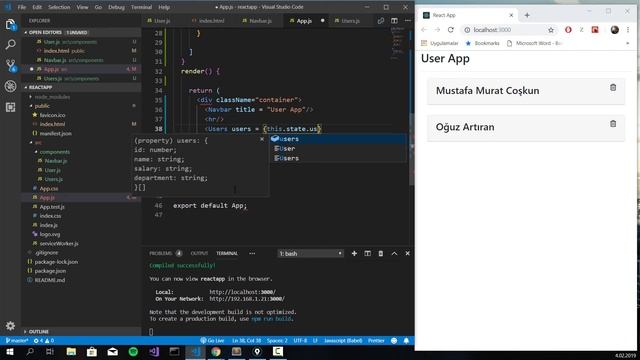Image resolution: width=640 pixels, height=360 pixels.
Task: Click the master branch in status bar
Action: pos(17,340)
